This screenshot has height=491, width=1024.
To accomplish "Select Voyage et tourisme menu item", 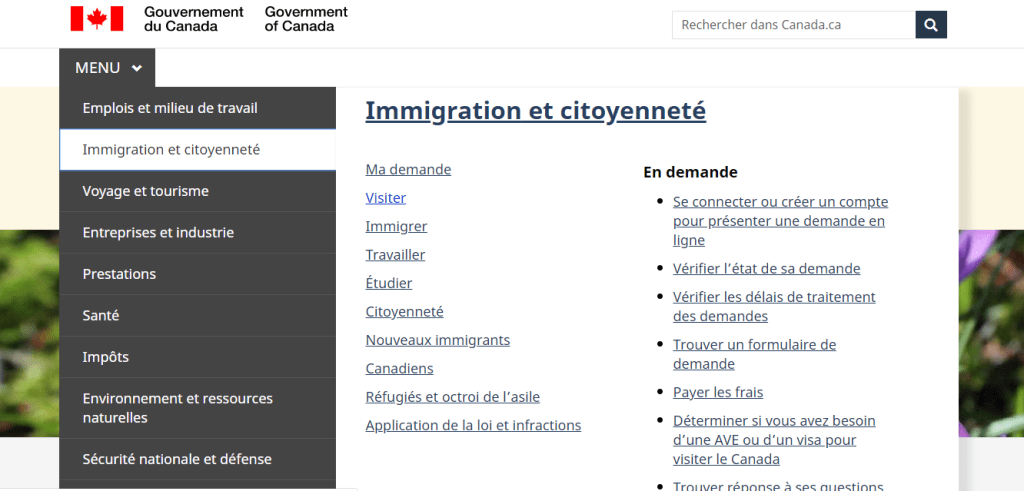I will click(x=197, y=191).
